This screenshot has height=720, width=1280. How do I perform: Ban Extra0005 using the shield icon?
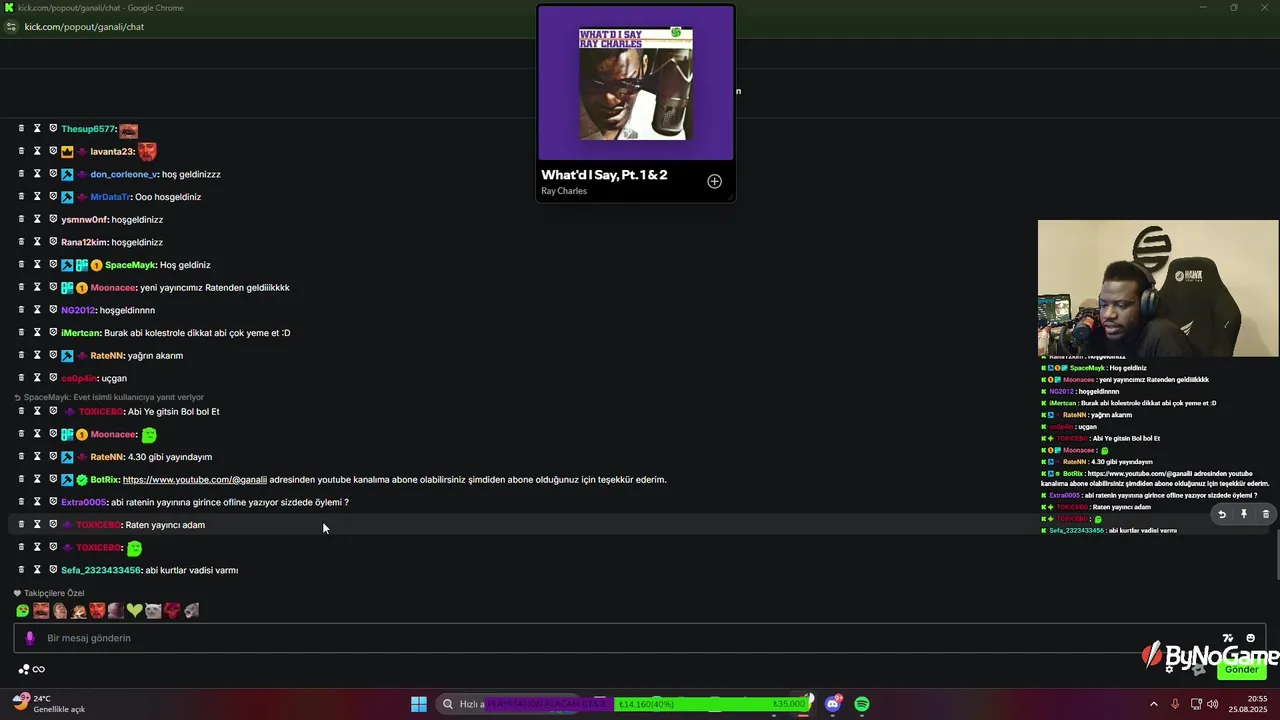click(x=53, y=502)
